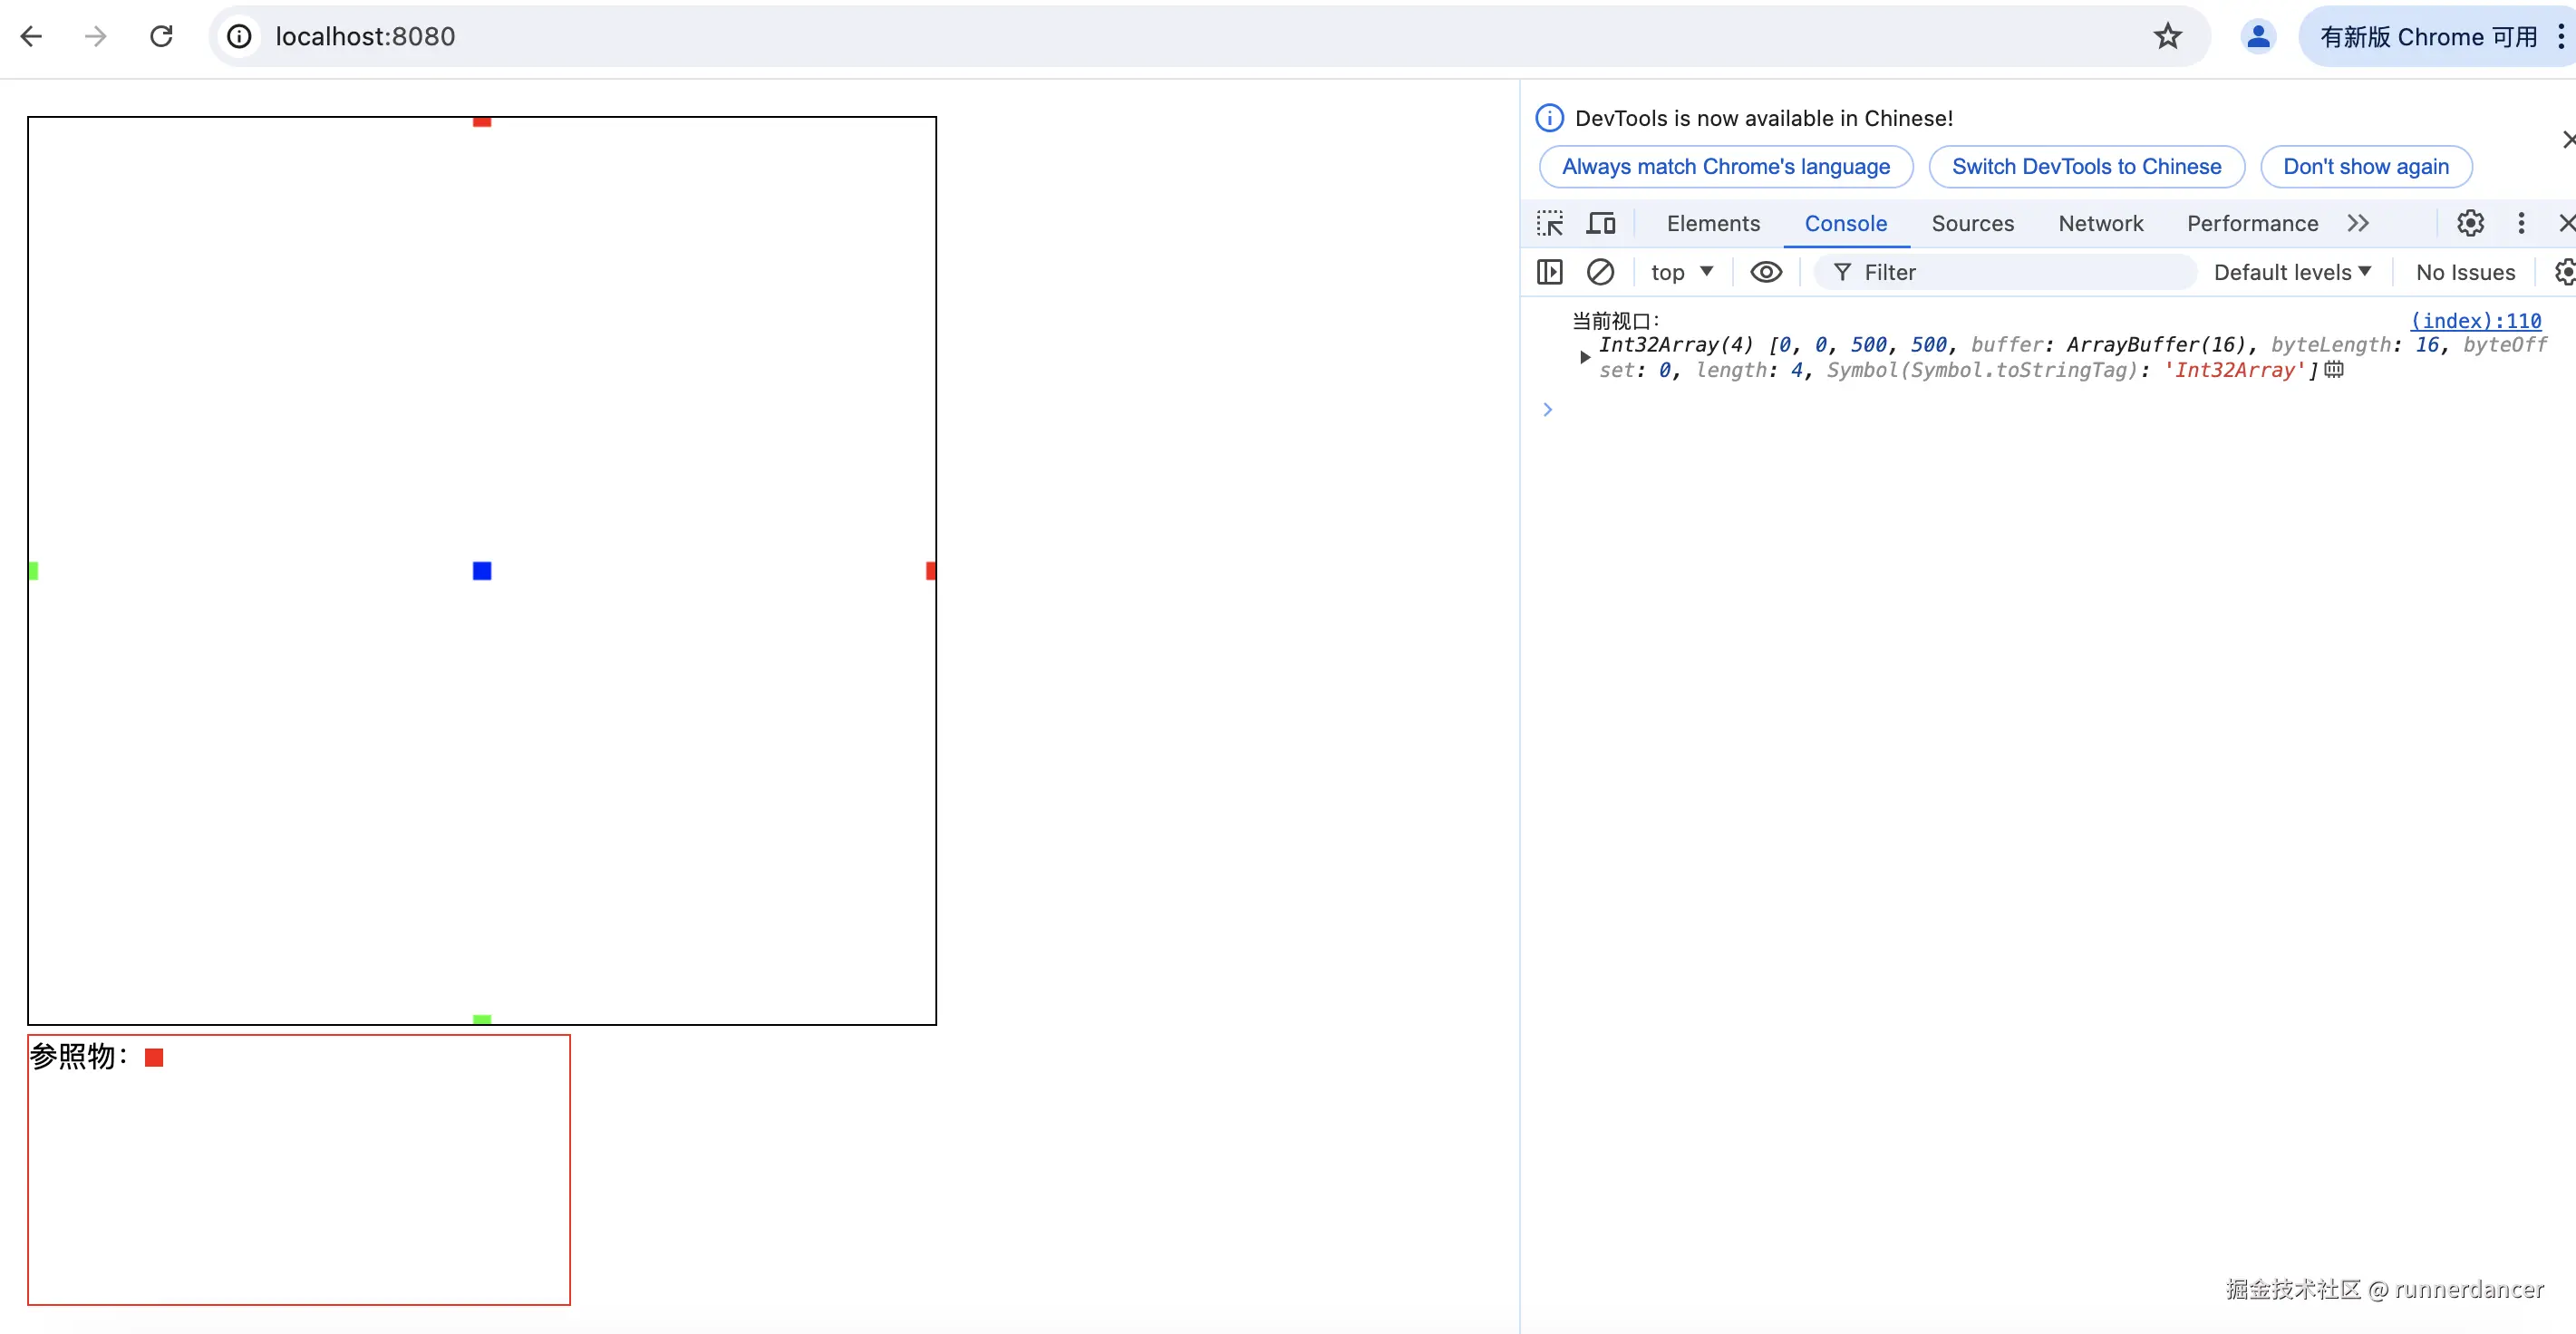Viewport: 2576px width, 1334px height.
Task: Expand the Int32Array console entry
Action: click(x=1584, y=357)
